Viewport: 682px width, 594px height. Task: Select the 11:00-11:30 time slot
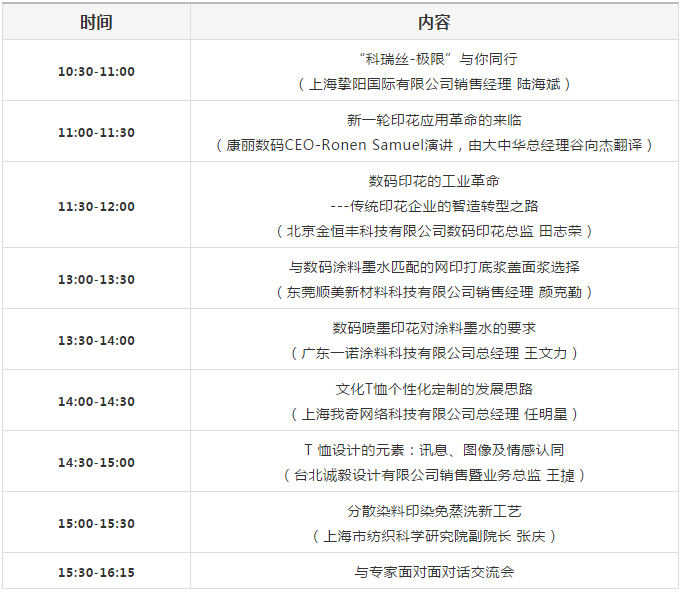[x=96, y=132]
